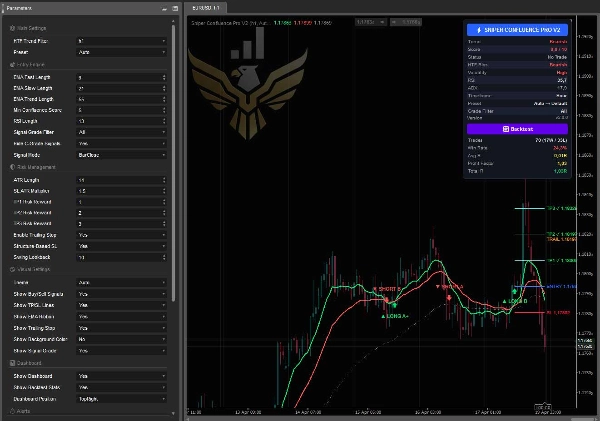Click the Parameters panel vertical scrollbar

[173, 163]
